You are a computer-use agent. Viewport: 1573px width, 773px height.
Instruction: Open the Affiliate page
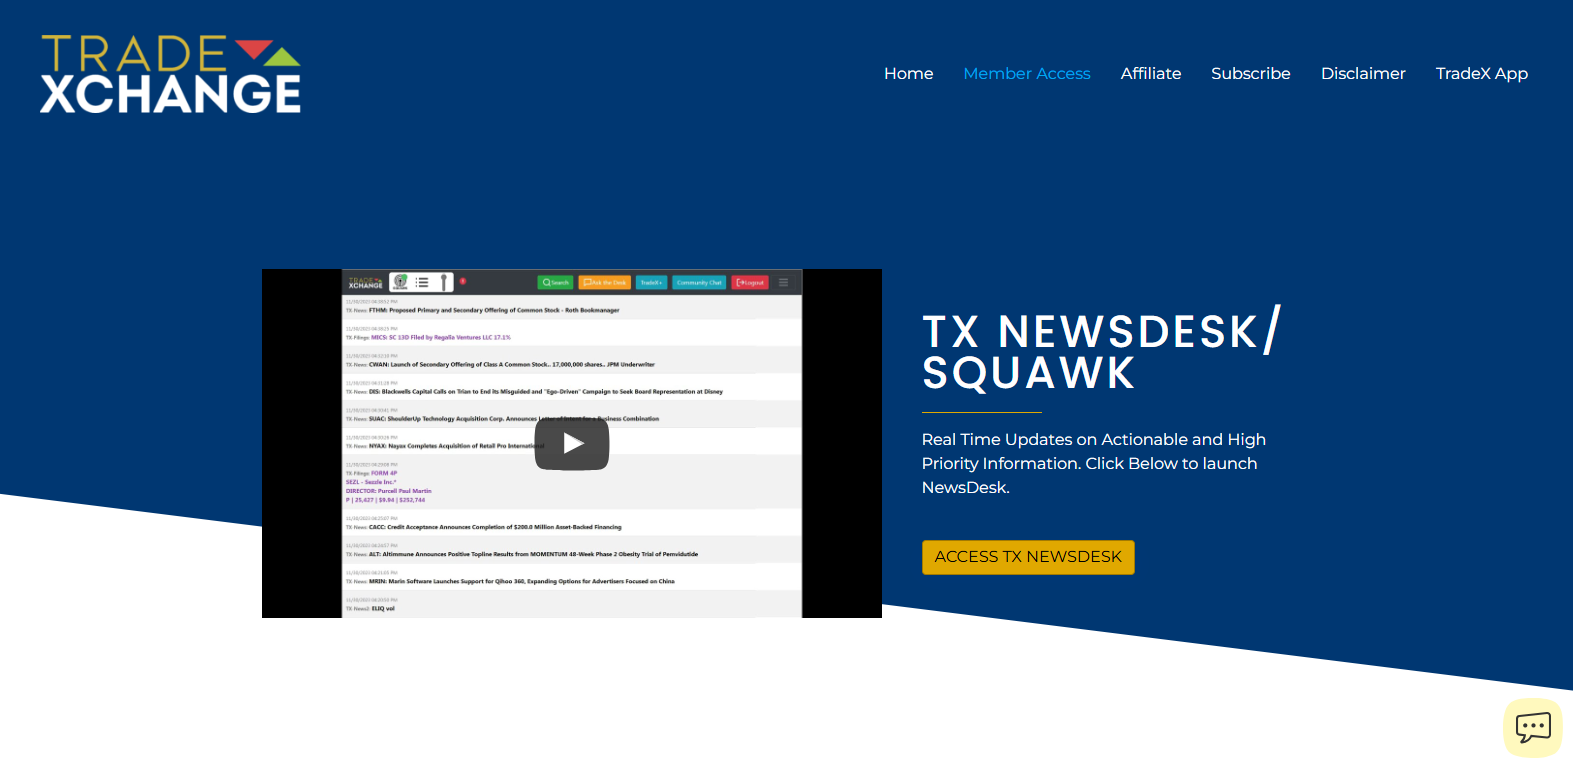click(1150, 74)
